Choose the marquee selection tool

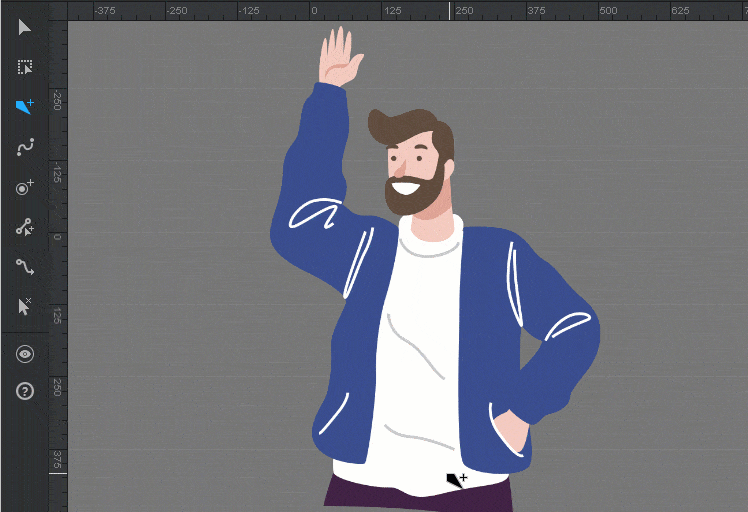25,67
